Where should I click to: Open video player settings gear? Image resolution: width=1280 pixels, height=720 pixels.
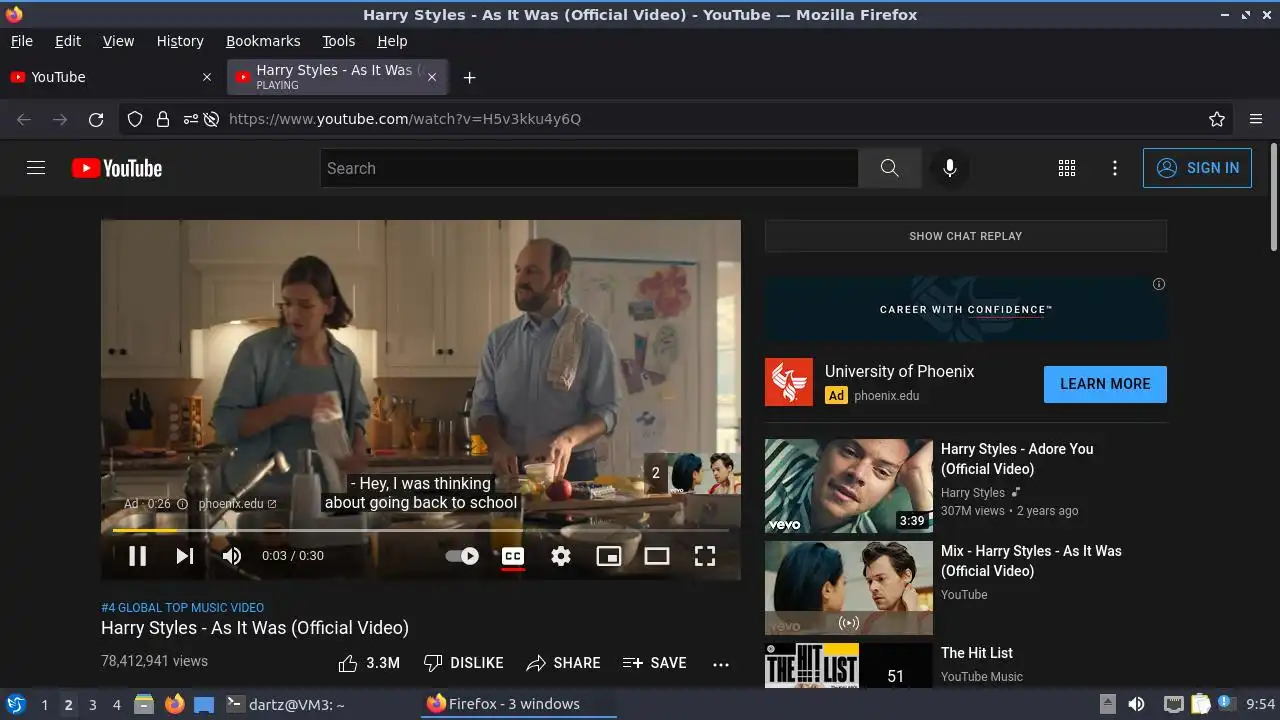click(561, 556)
